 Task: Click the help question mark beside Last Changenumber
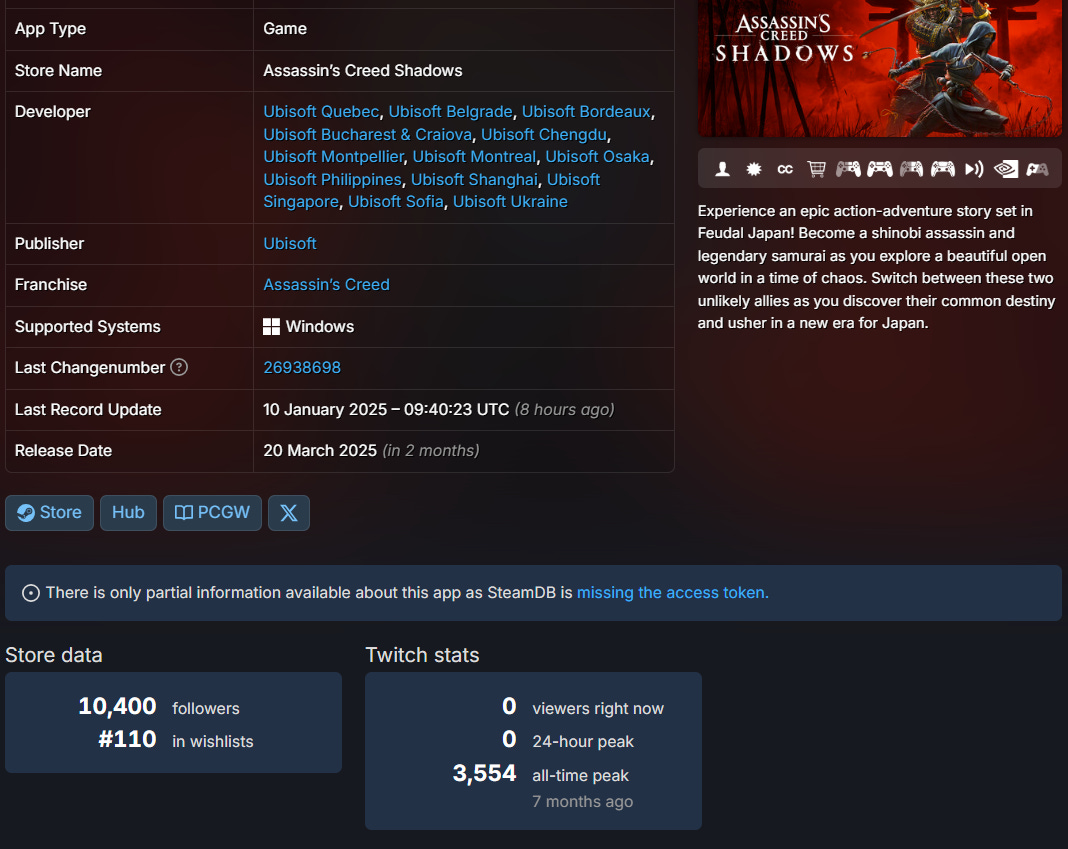[178, 367]
